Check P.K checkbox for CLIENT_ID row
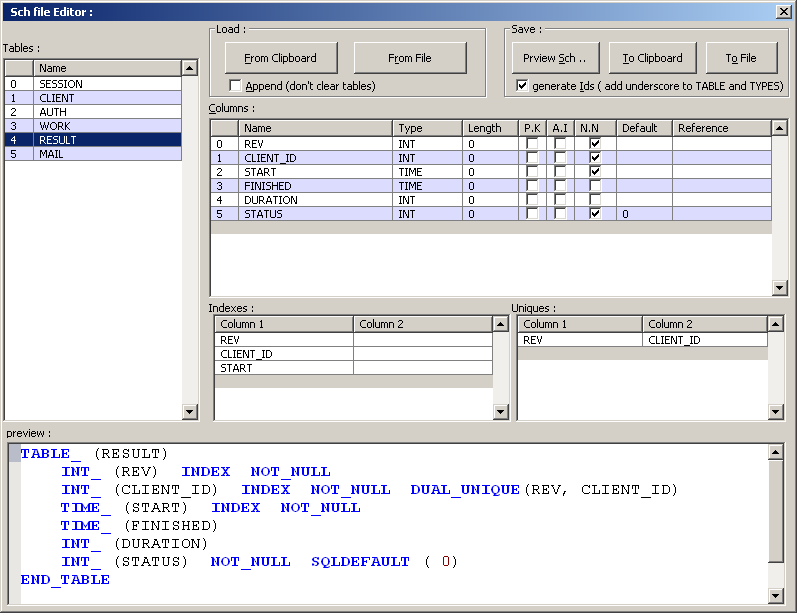Image resolution: width=797 pixels, height=613 pixels. [x=532, y=158]
